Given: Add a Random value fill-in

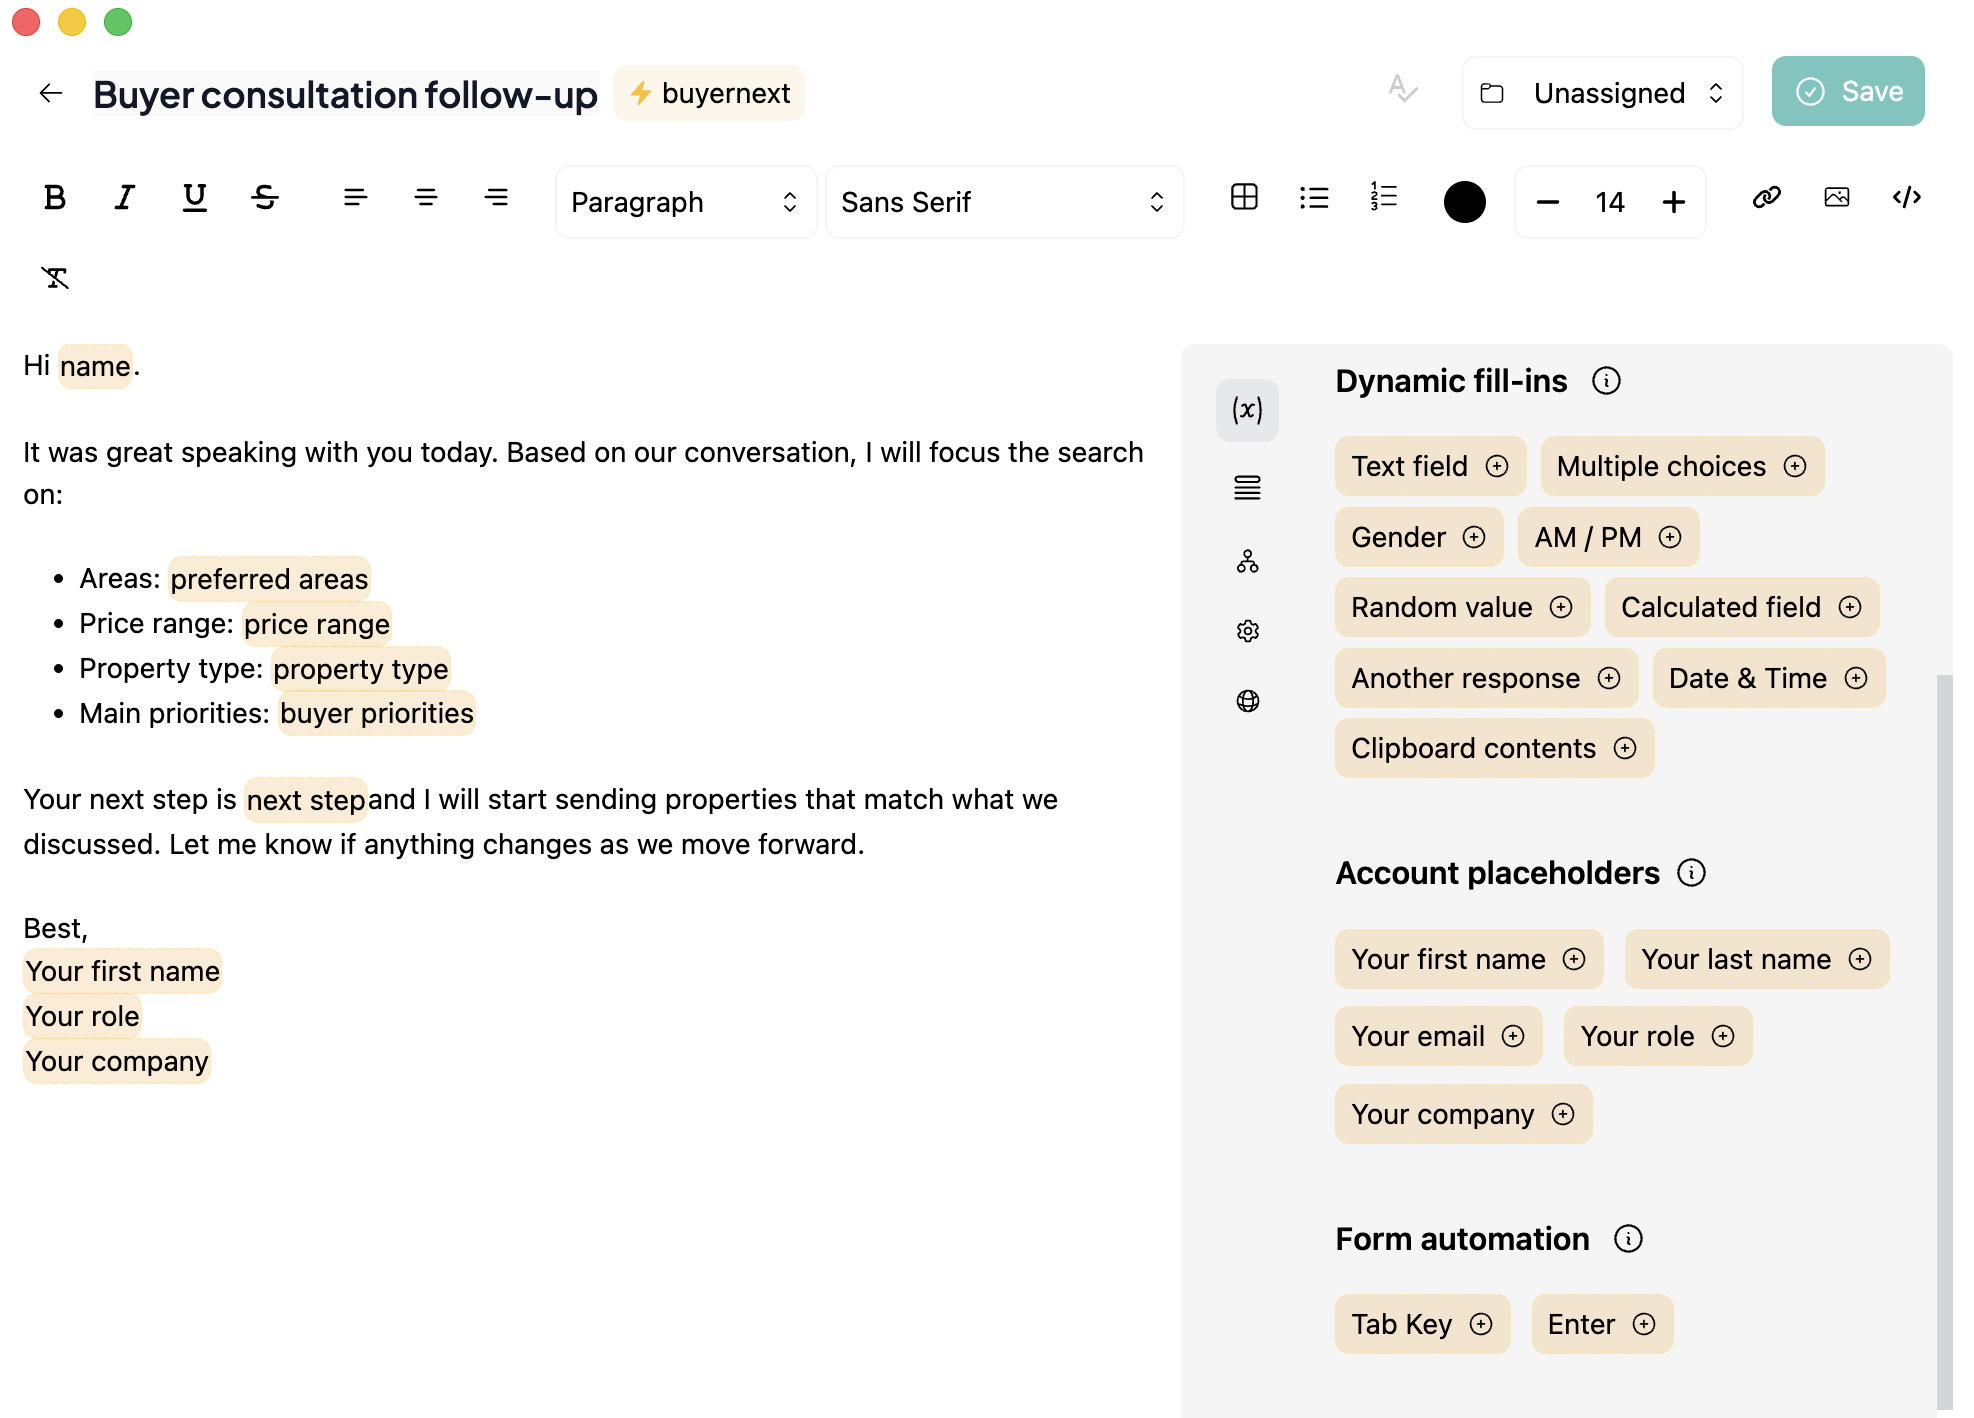Looking at the screenshot, I should (x=1461, y=607).
